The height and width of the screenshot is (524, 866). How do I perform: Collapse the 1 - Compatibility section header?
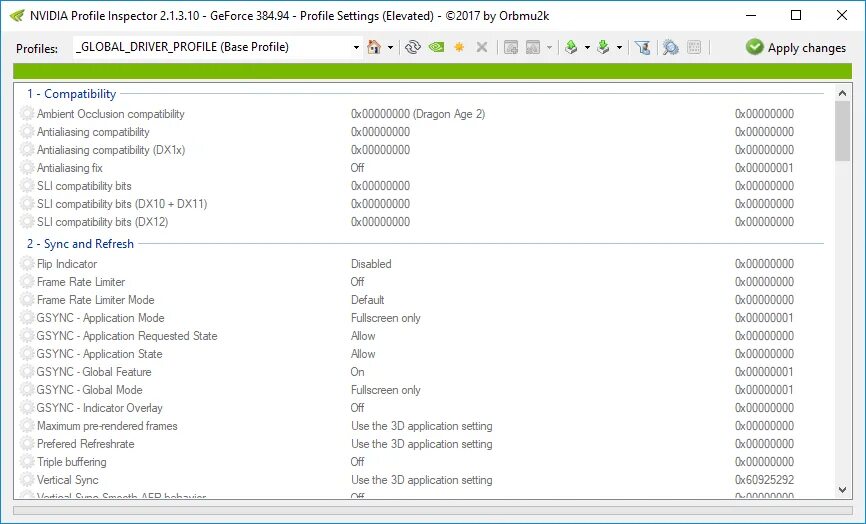point(72,94)
